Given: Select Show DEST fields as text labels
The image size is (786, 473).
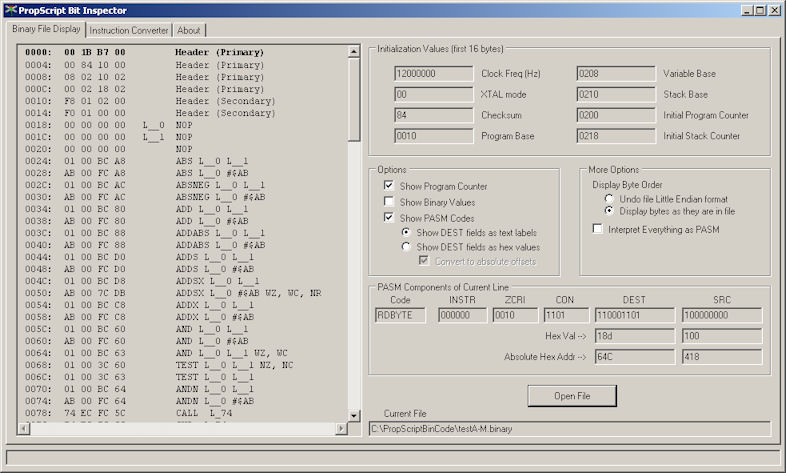Looking at the screenshot, I should coord(406,232).
